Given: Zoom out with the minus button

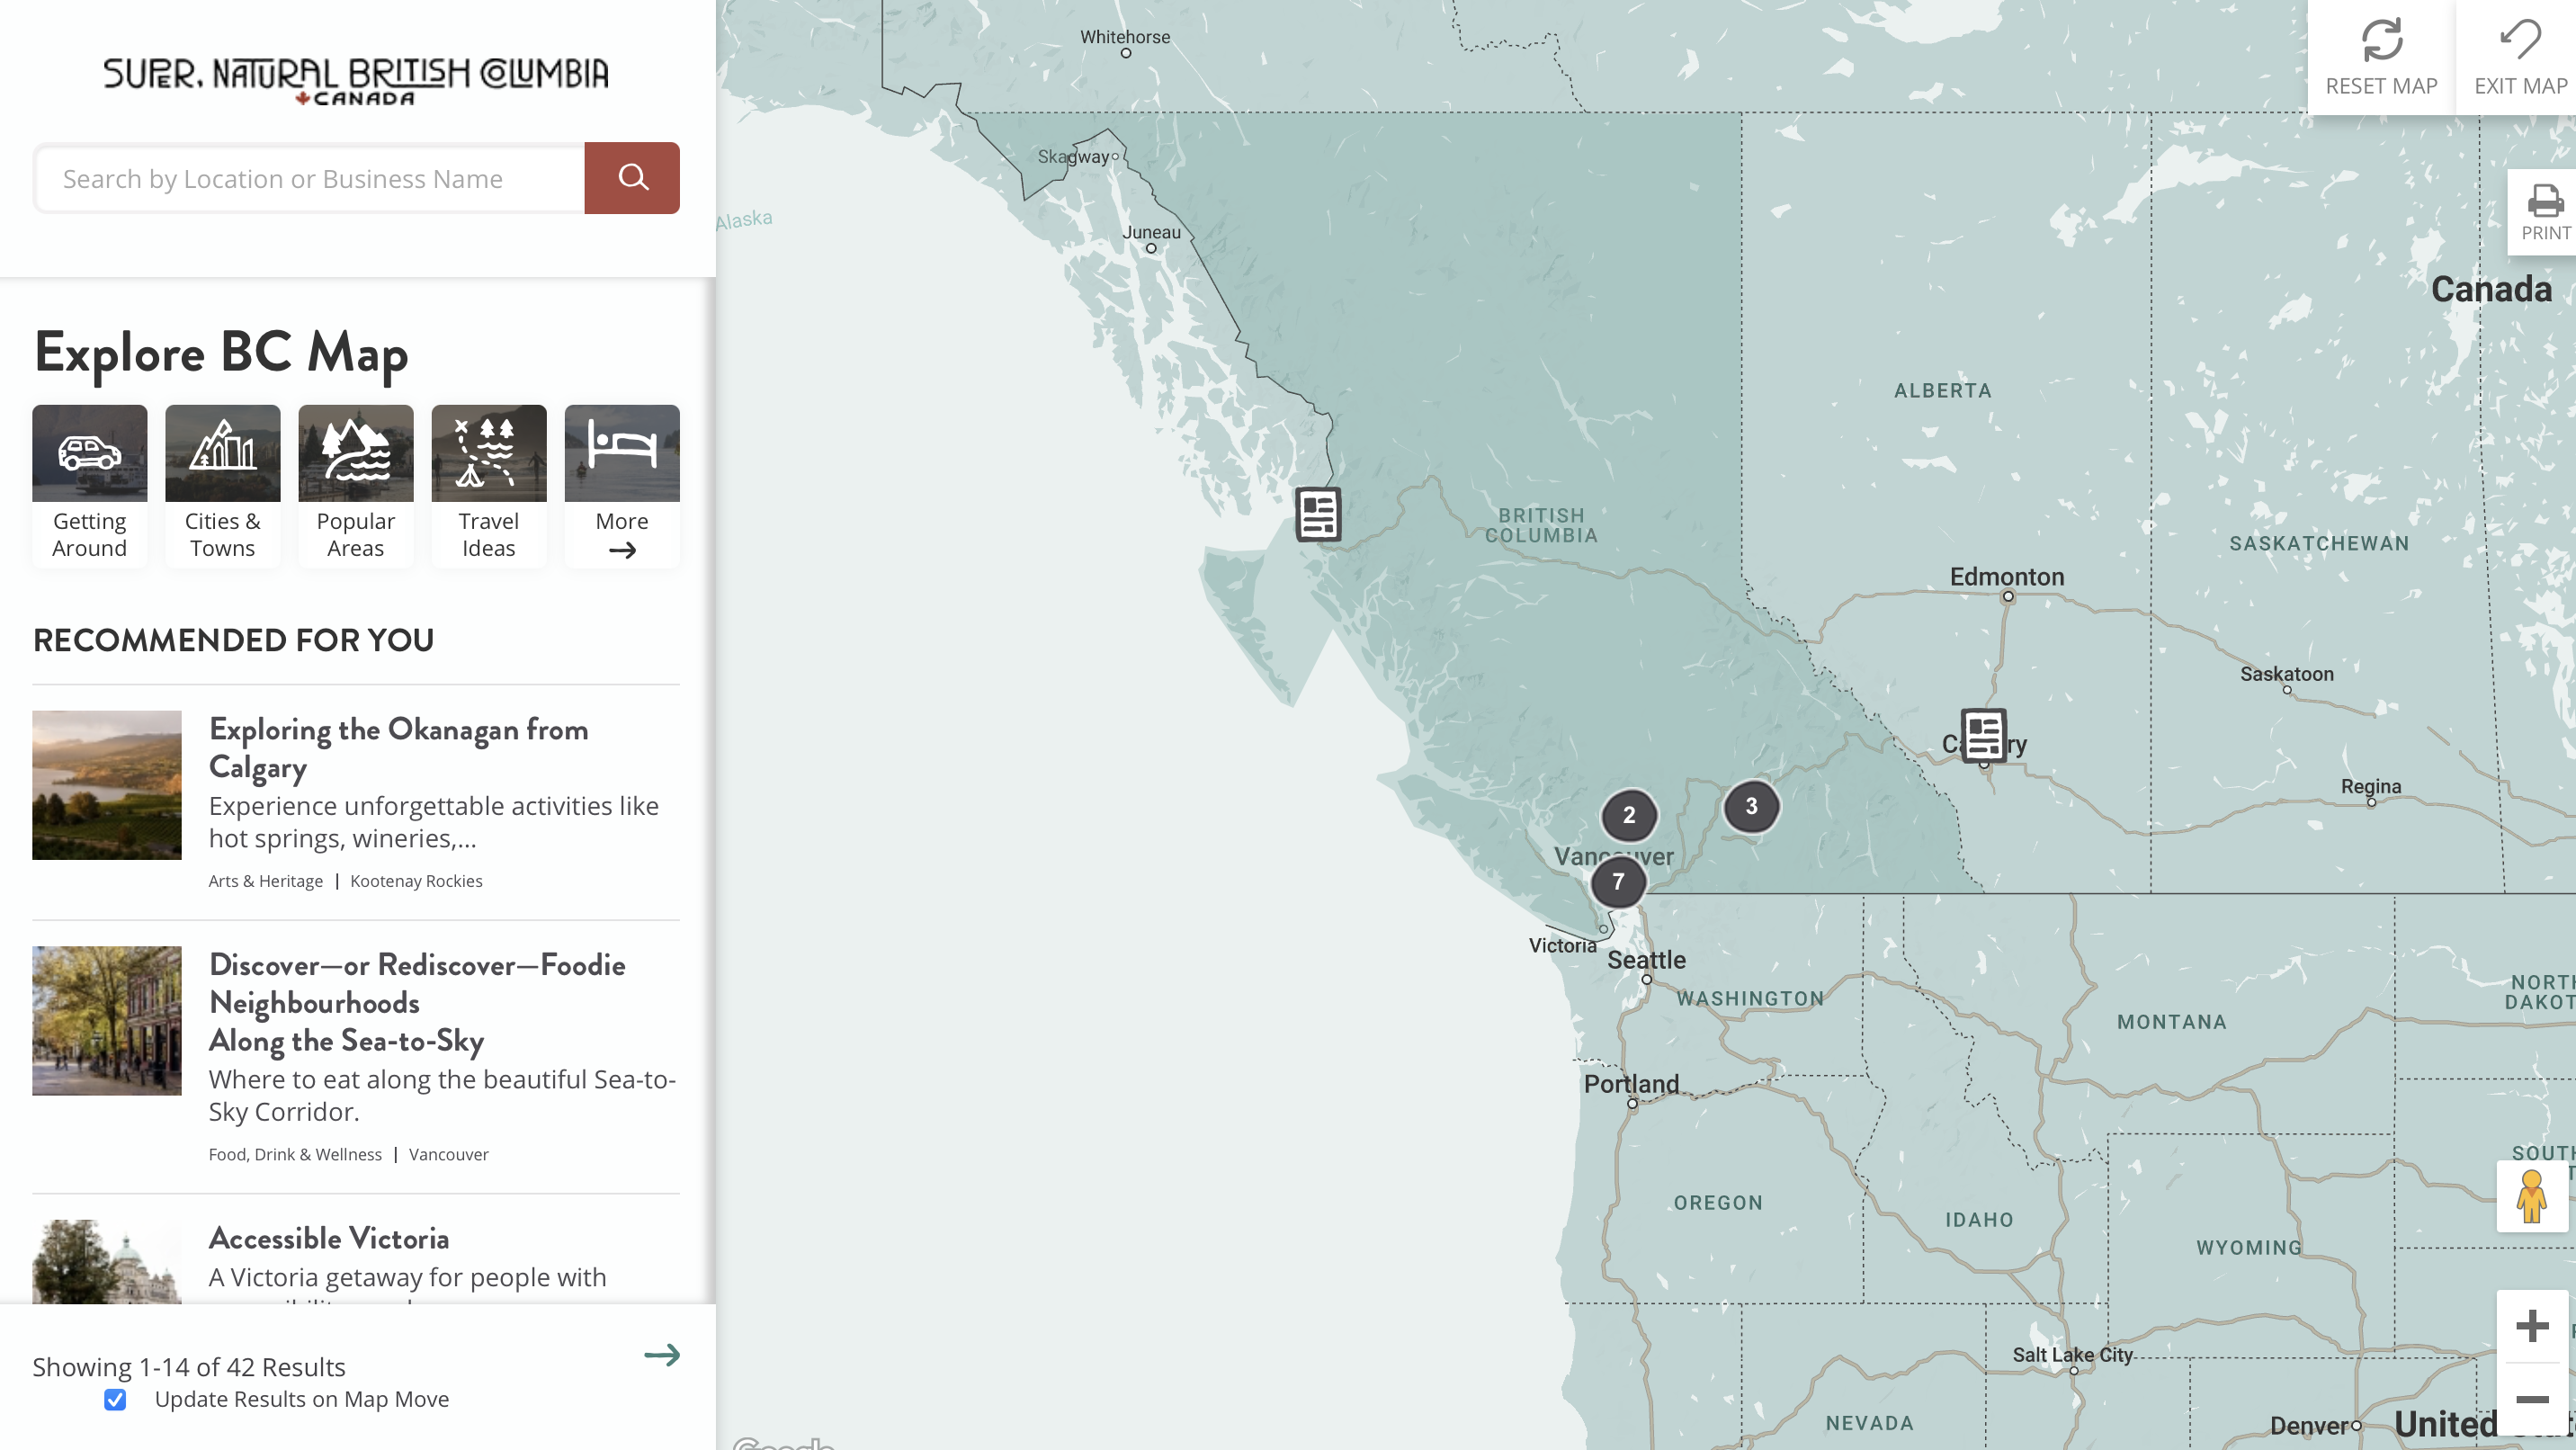Looking at the screenshot, I should pos(2532,1399).
